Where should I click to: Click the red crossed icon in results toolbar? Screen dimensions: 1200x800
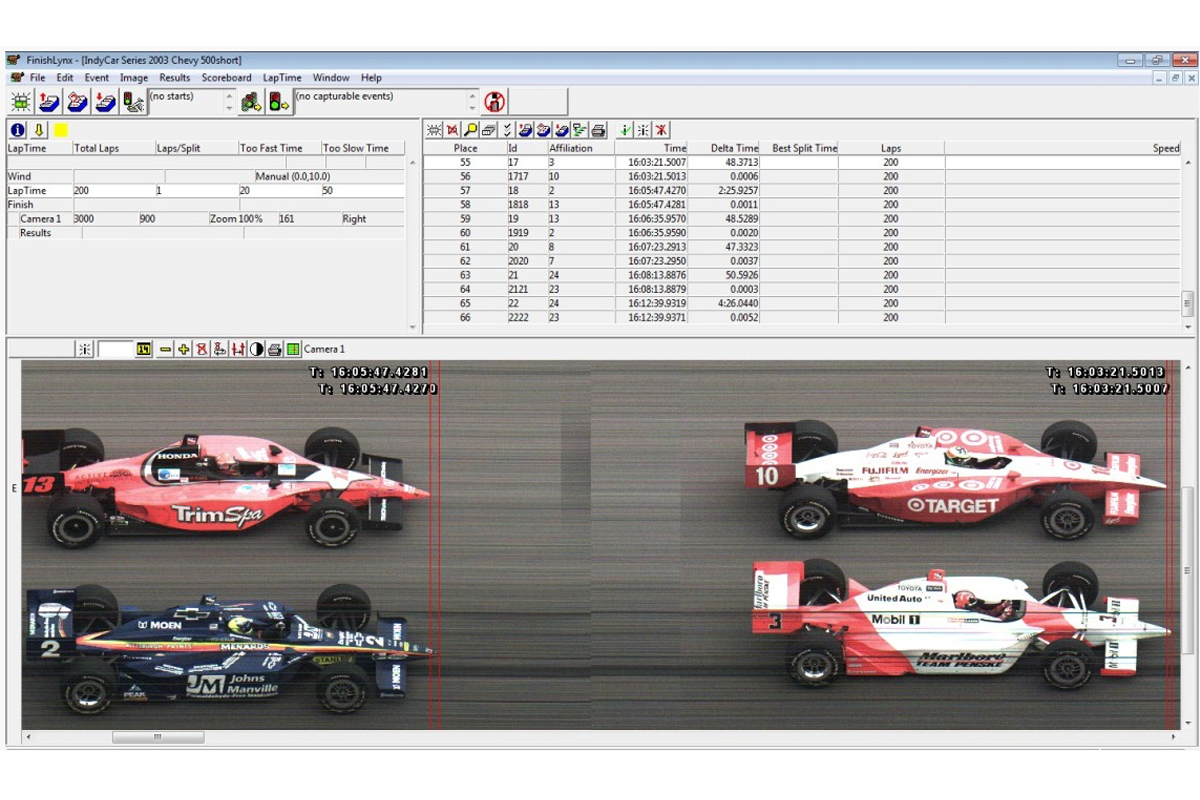coord(453,130)
